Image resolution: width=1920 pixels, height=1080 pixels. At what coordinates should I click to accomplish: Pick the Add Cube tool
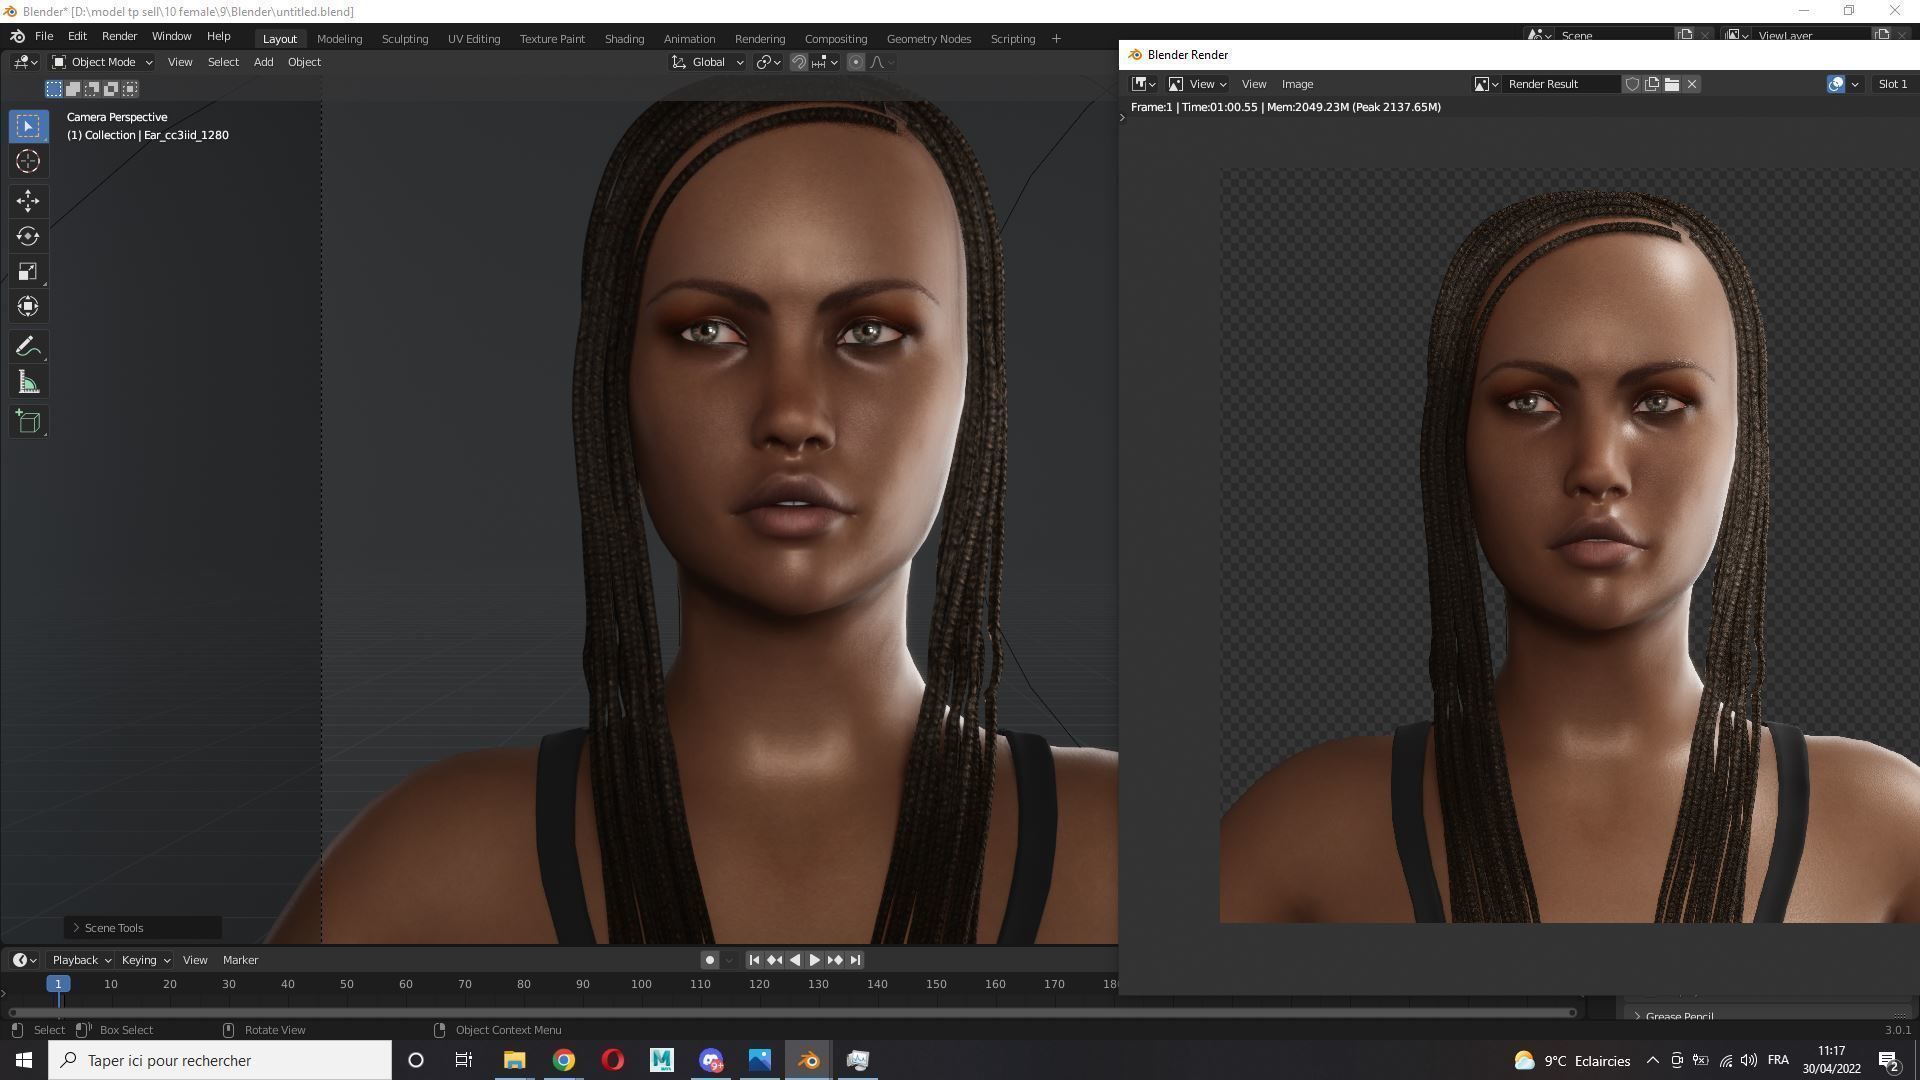click(x=28, y=422)
